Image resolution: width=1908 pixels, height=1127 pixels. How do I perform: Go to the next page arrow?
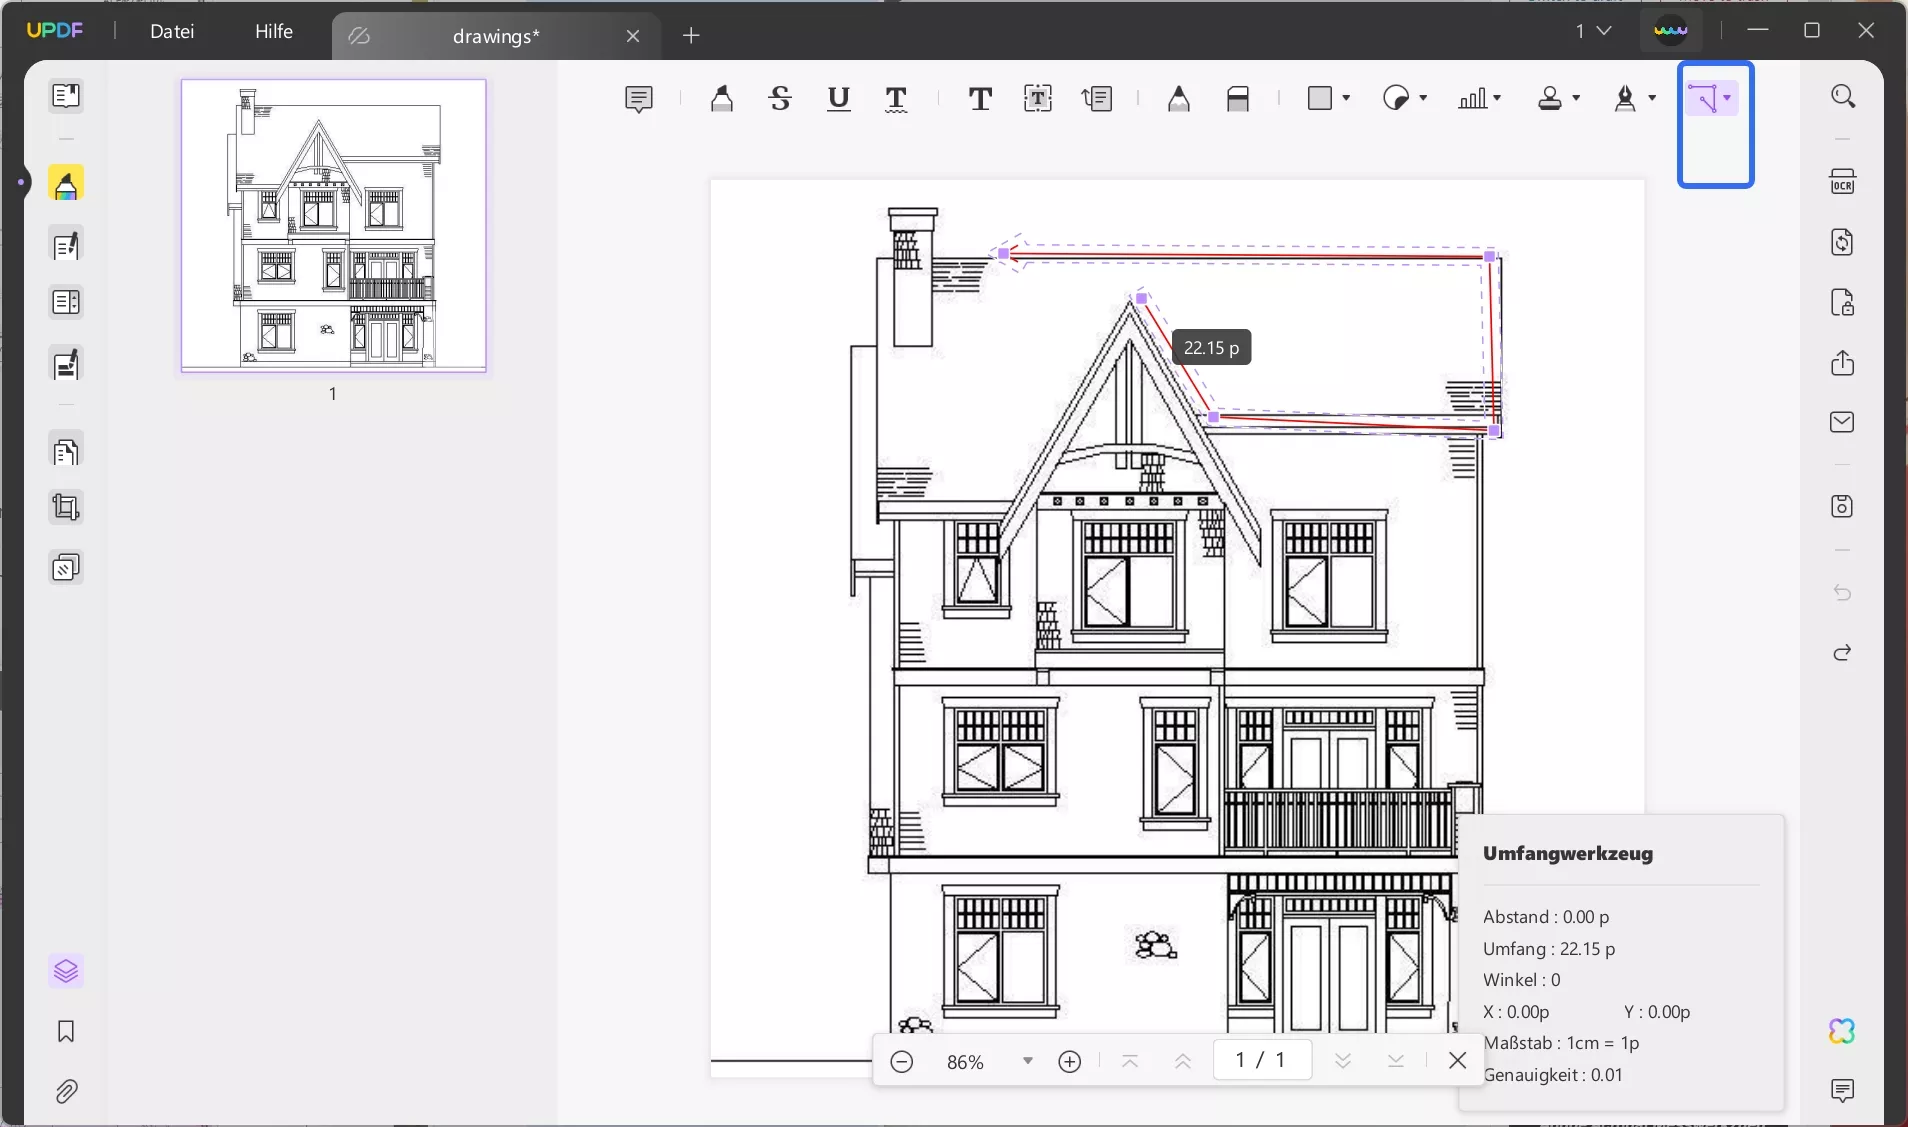[1343, 1061]
